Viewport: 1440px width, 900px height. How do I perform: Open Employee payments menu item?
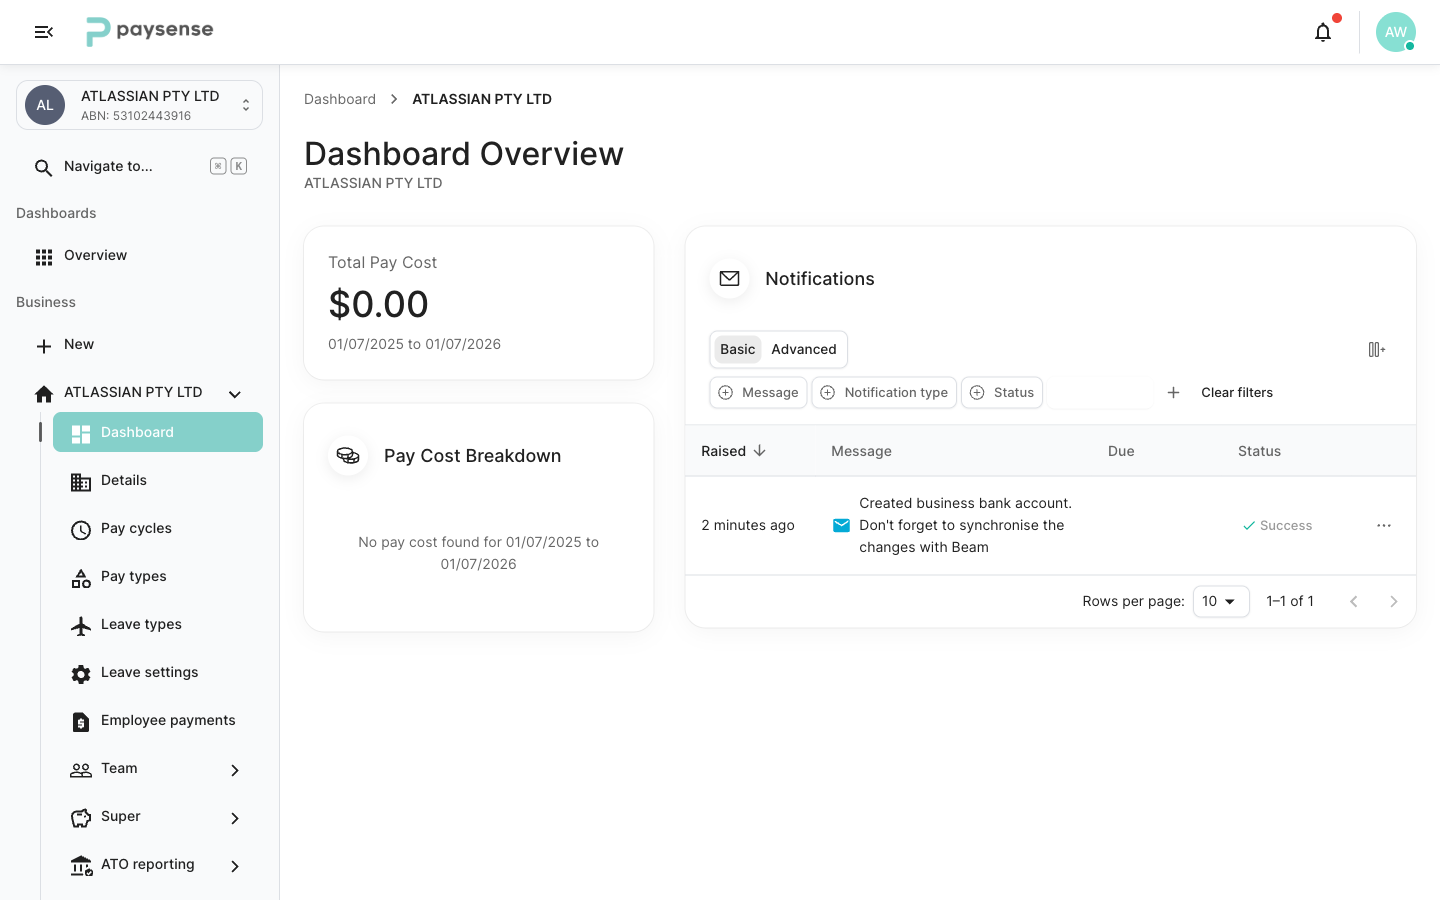(x=158, y=720)
